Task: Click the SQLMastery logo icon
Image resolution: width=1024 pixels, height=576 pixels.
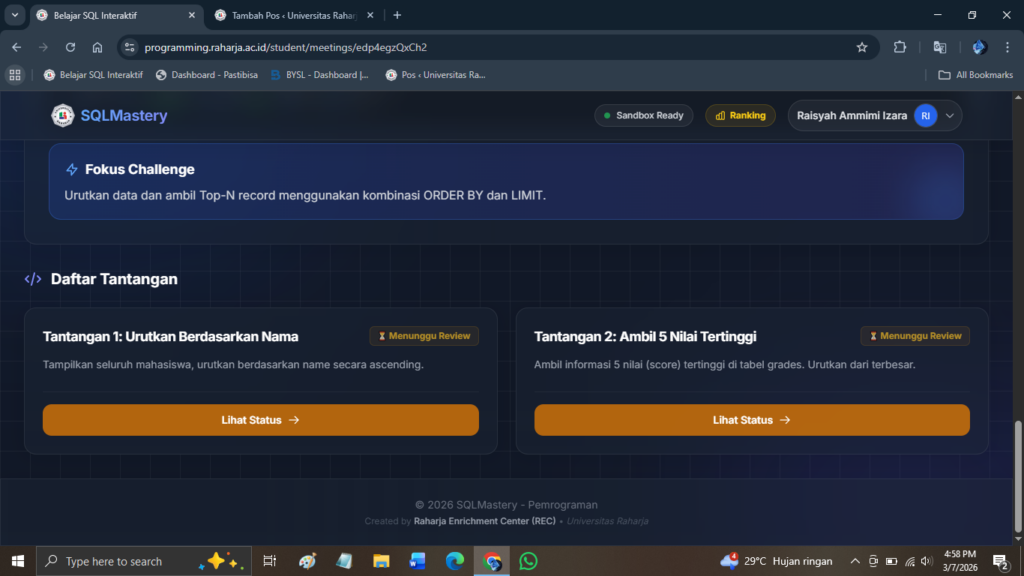Action: pos(63,116)
